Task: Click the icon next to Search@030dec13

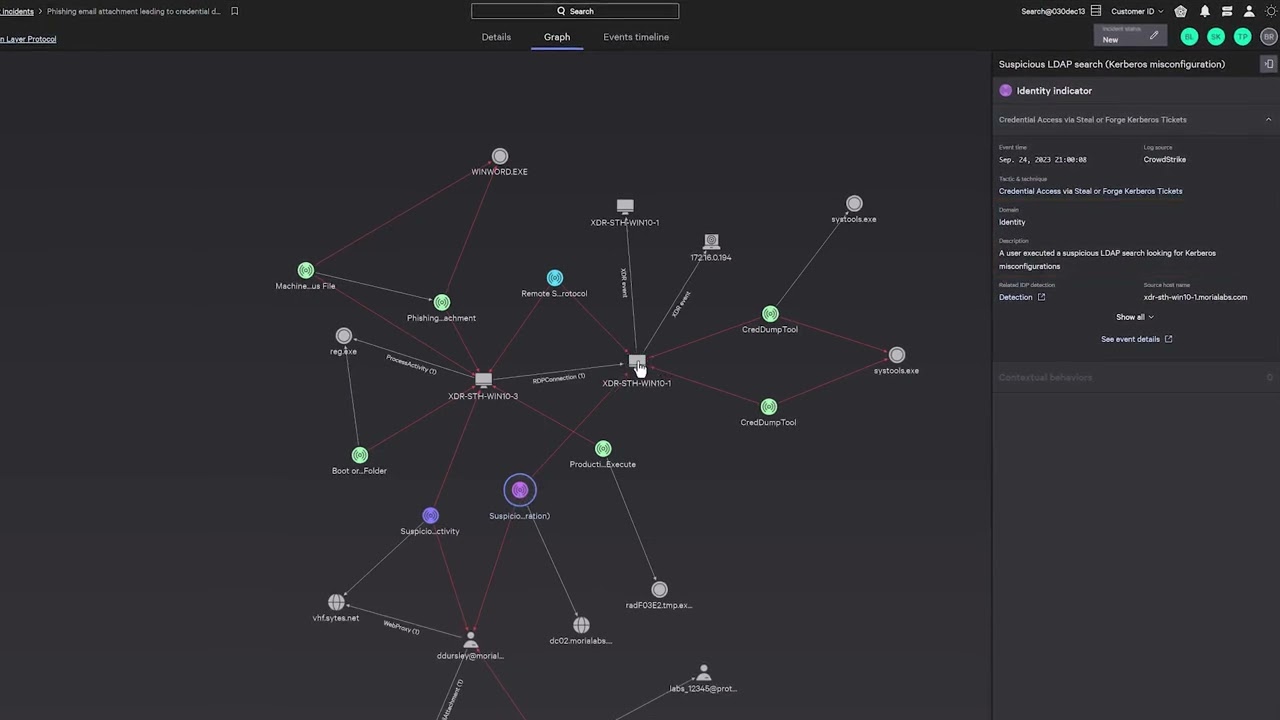Action: (1096, 11)
